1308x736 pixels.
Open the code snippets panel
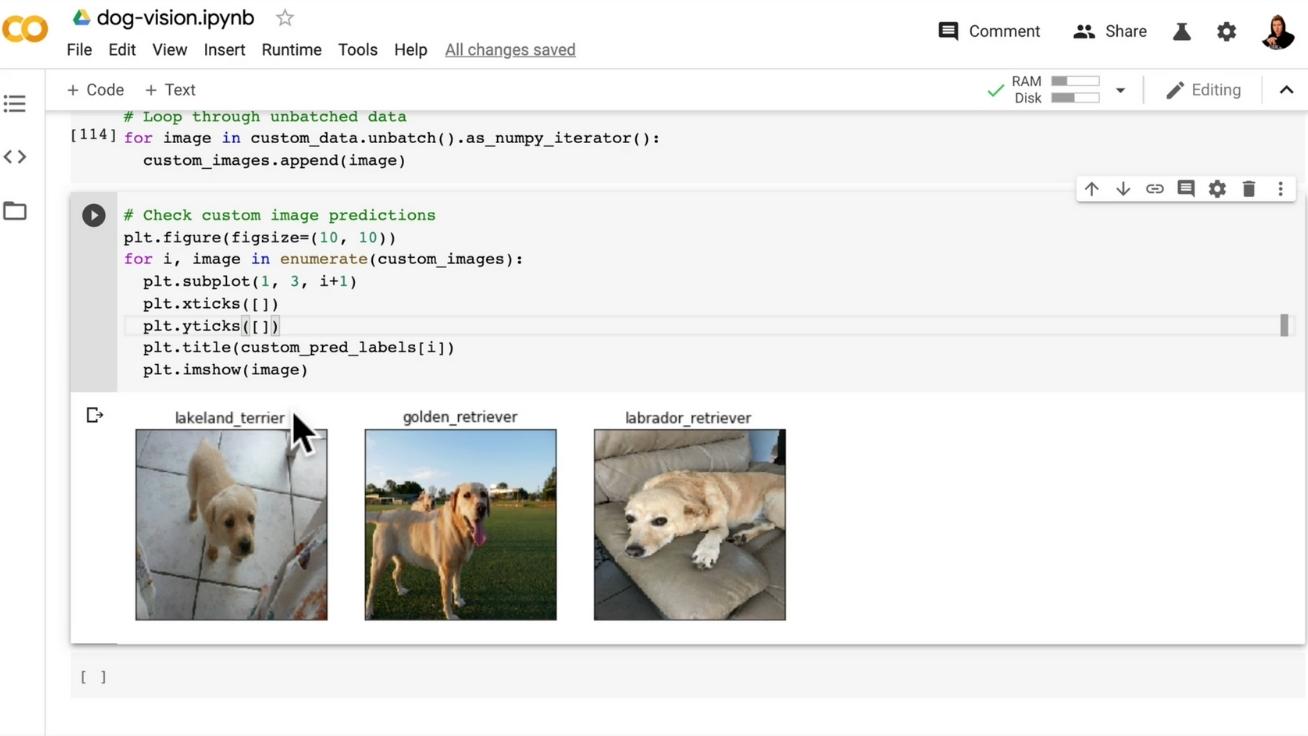[x=15, y=156]
